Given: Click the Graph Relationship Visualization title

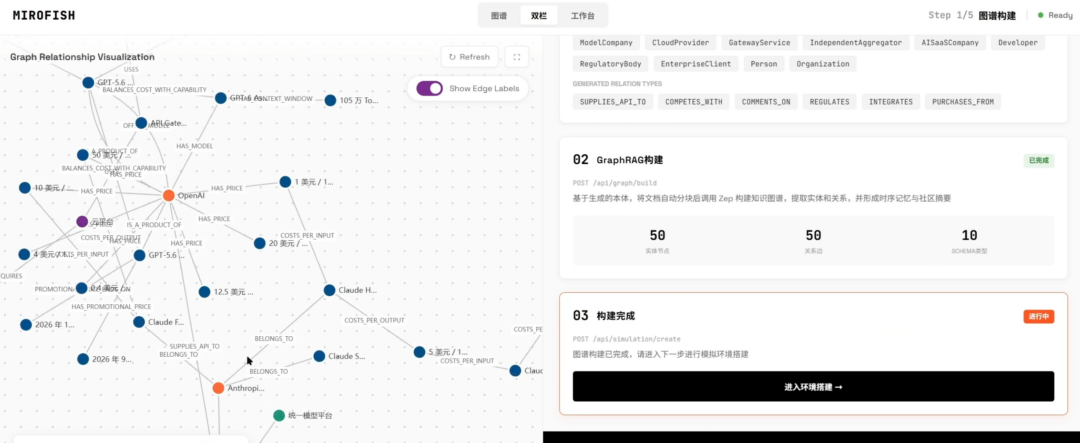Looking at the screenshot, I should 83,57.
